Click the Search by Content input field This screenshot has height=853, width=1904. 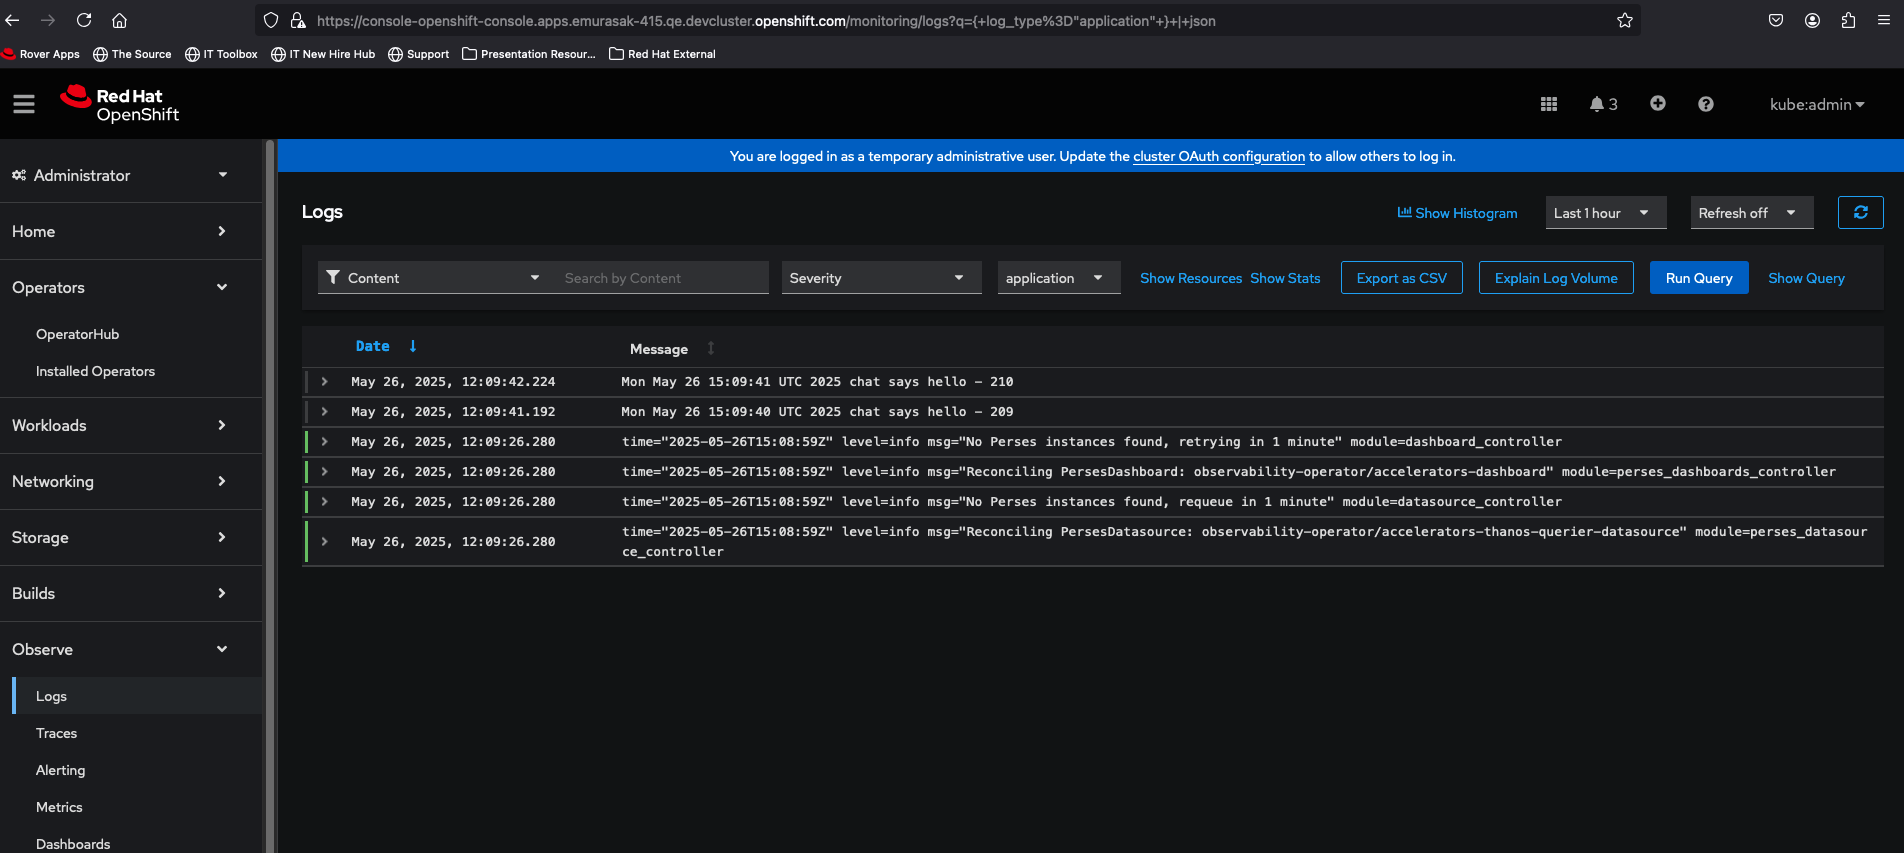[x=662, y=278]
